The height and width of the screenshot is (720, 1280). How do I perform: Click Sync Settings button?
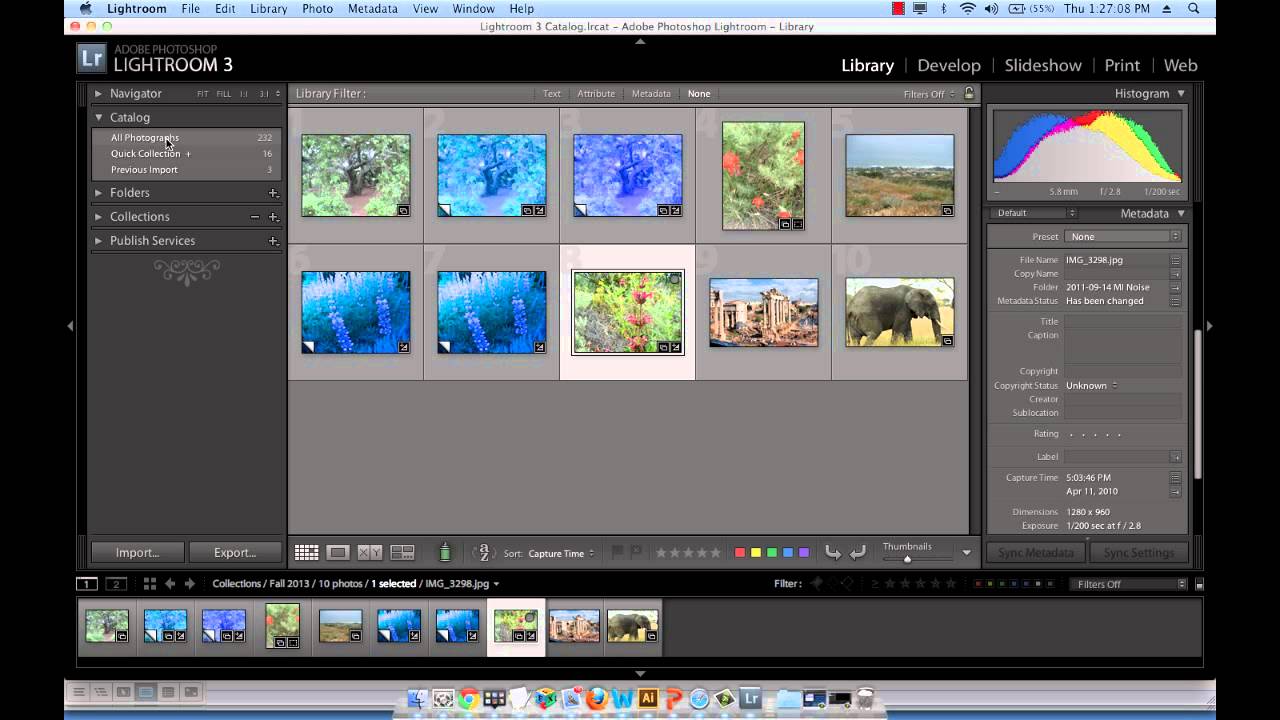1138,553
